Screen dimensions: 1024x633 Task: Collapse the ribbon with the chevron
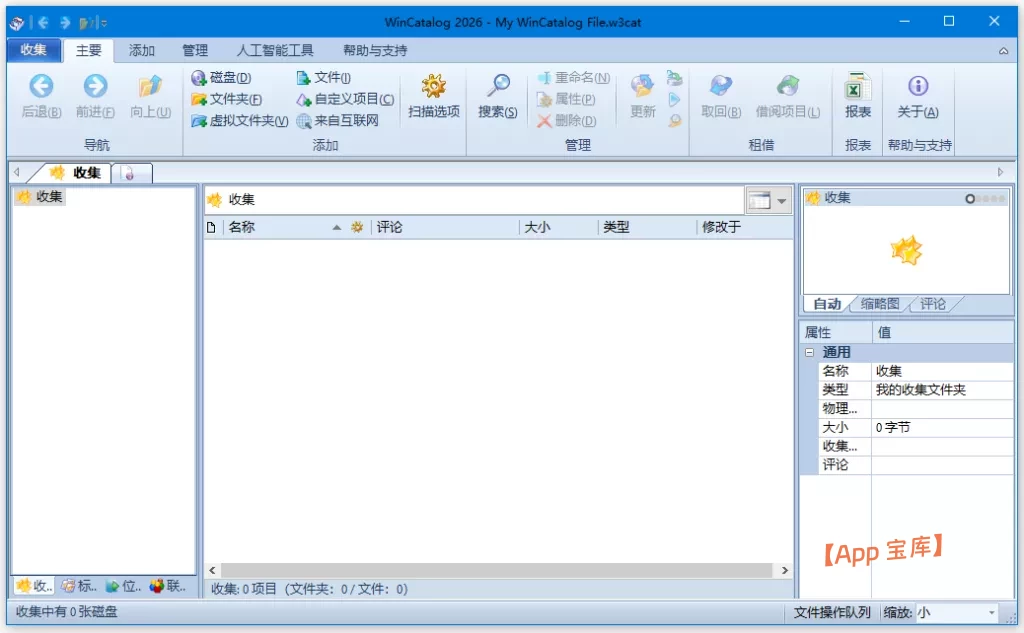click(1003, 51)
